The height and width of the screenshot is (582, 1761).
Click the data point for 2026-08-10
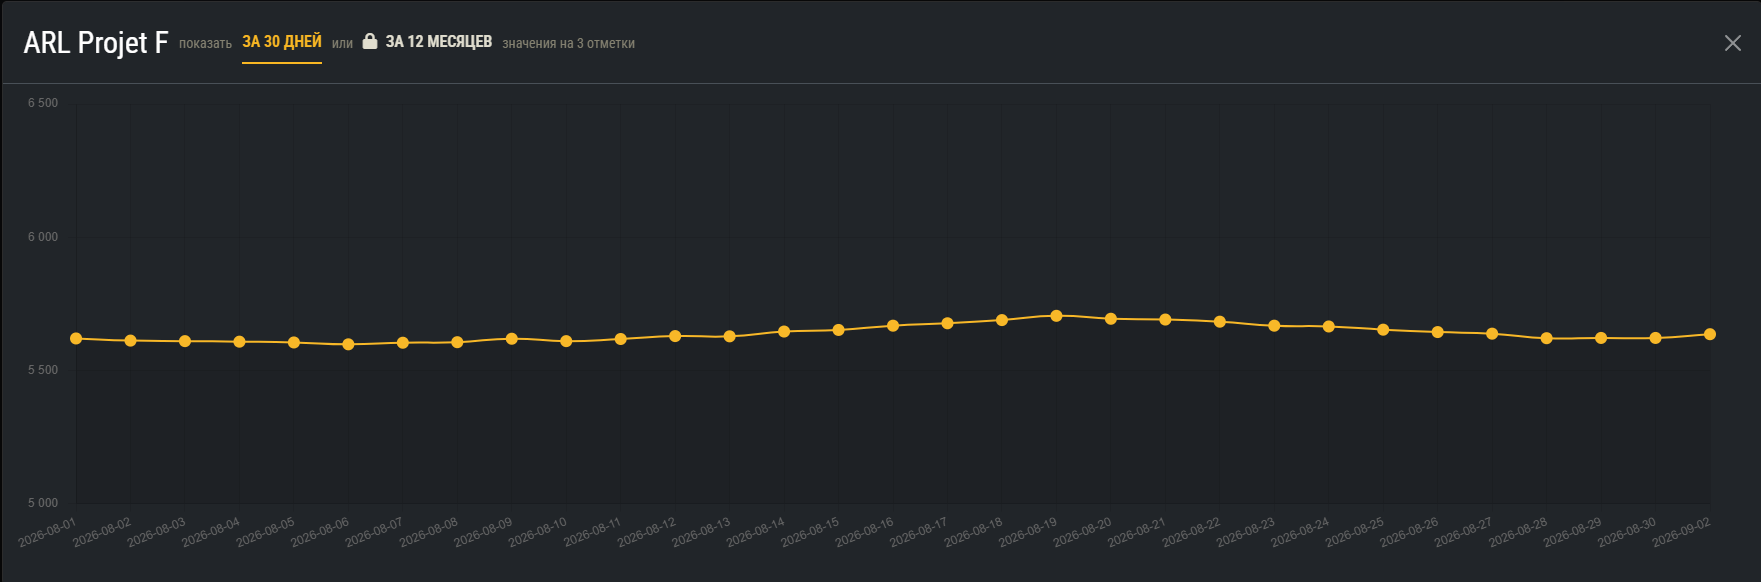566,341
